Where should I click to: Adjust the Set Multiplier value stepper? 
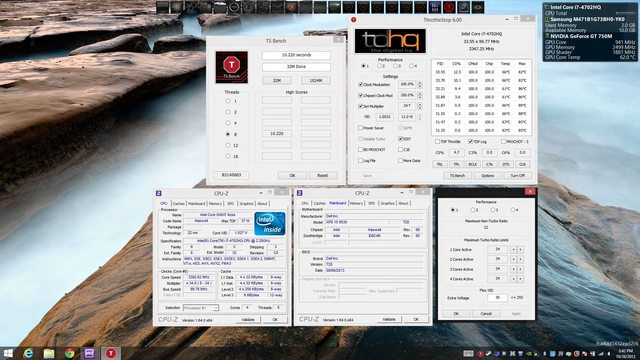click(x=420, y=106)
